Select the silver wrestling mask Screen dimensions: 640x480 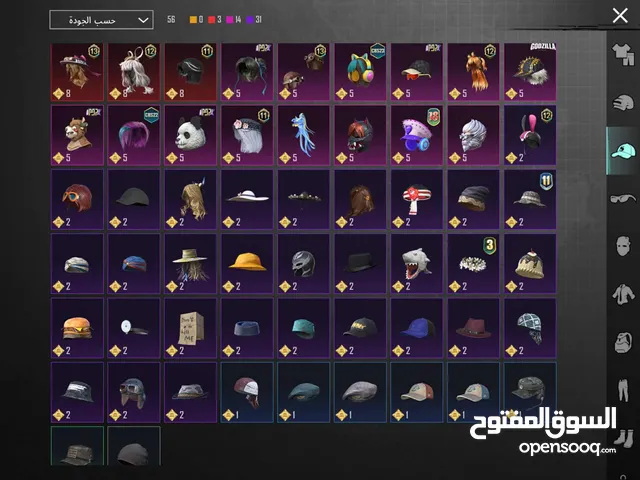pyautogui.click(x=303, y=264)
